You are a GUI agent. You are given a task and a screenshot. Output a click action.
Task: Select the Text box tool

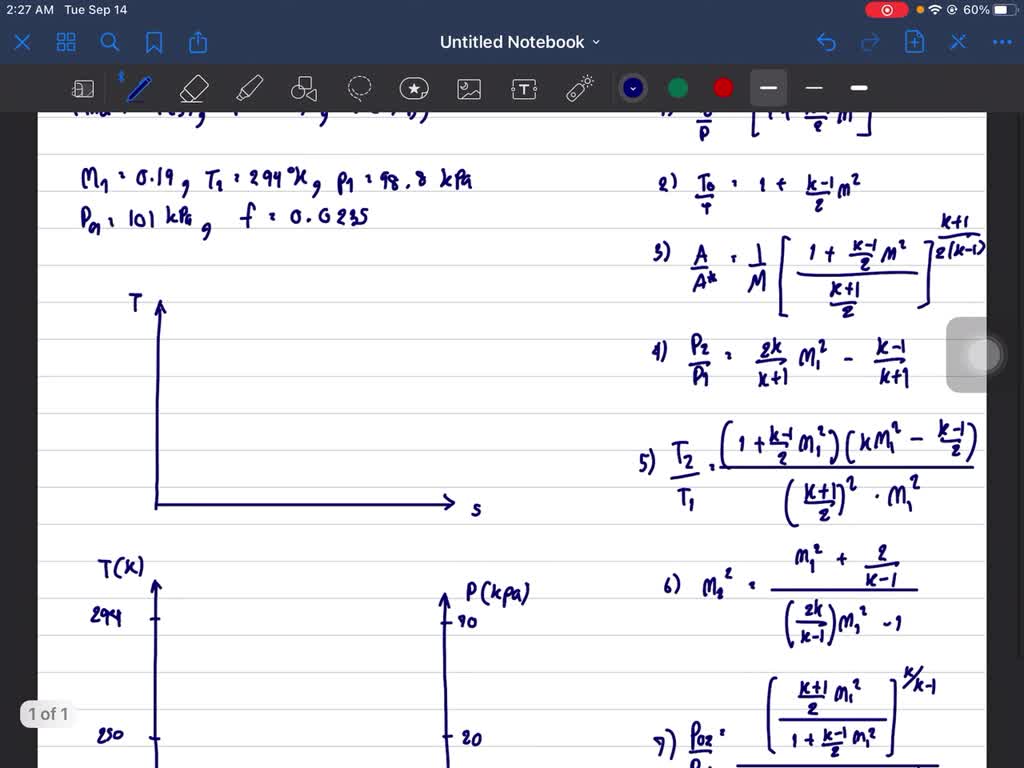[523, 88]
